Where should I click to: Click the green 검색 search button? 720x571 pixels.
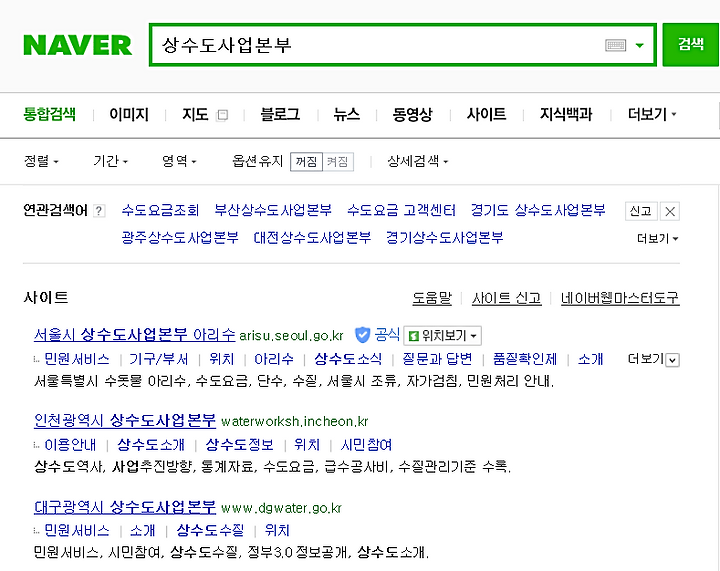(x=691, y=45)
